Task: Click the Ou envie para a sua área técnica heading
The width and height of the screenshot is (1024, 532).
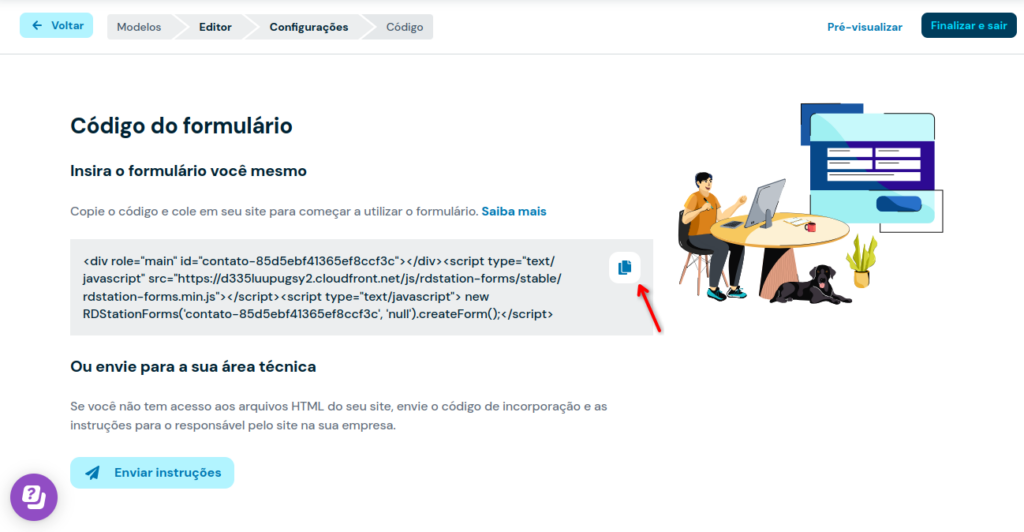Action: tap(193, 367)
